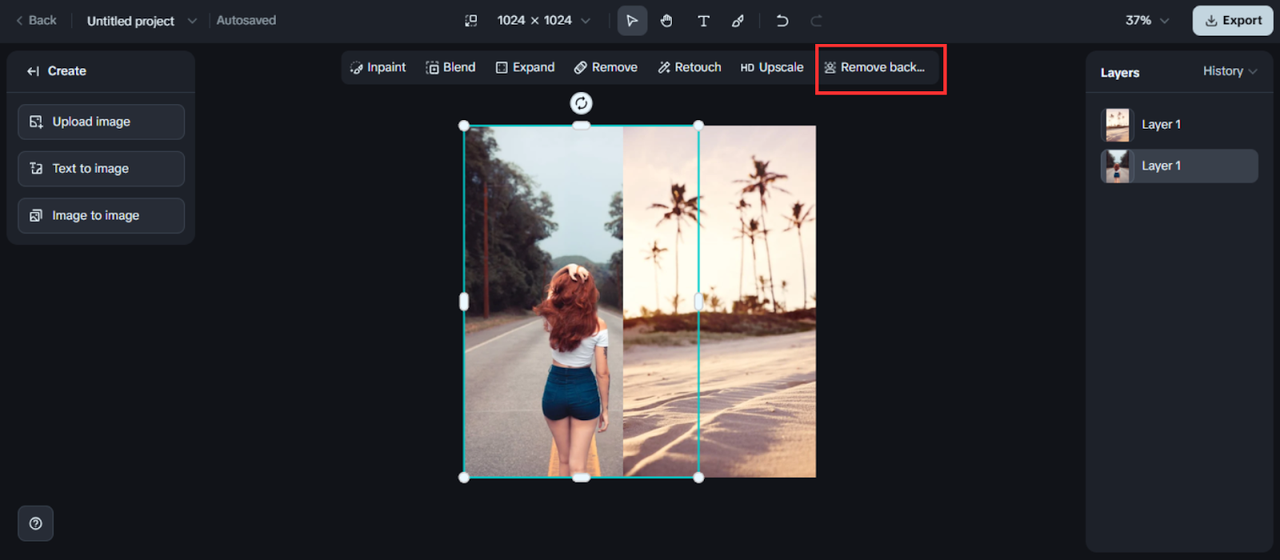Select the pointer selection tool

click(x=632, y=21)
